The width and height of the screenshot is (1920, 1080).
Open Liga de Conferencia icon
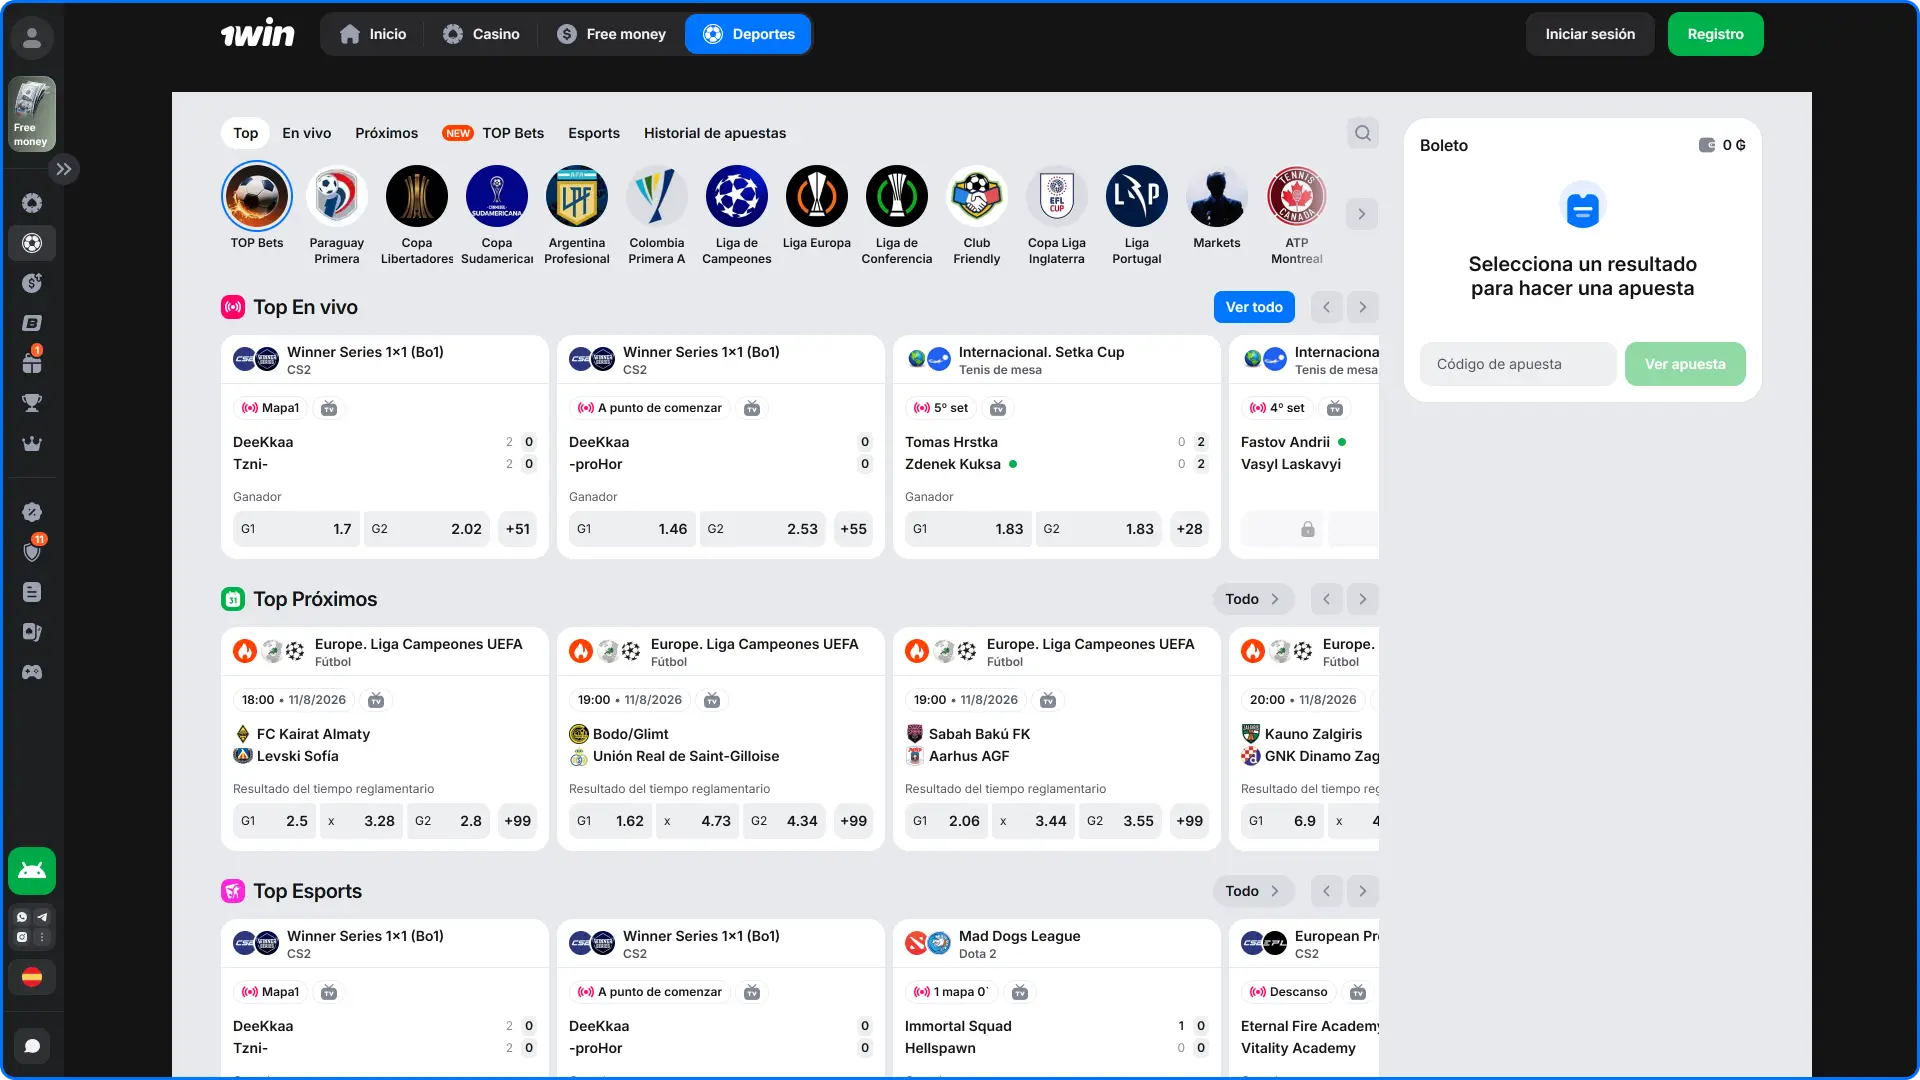(x=897, y=196)
